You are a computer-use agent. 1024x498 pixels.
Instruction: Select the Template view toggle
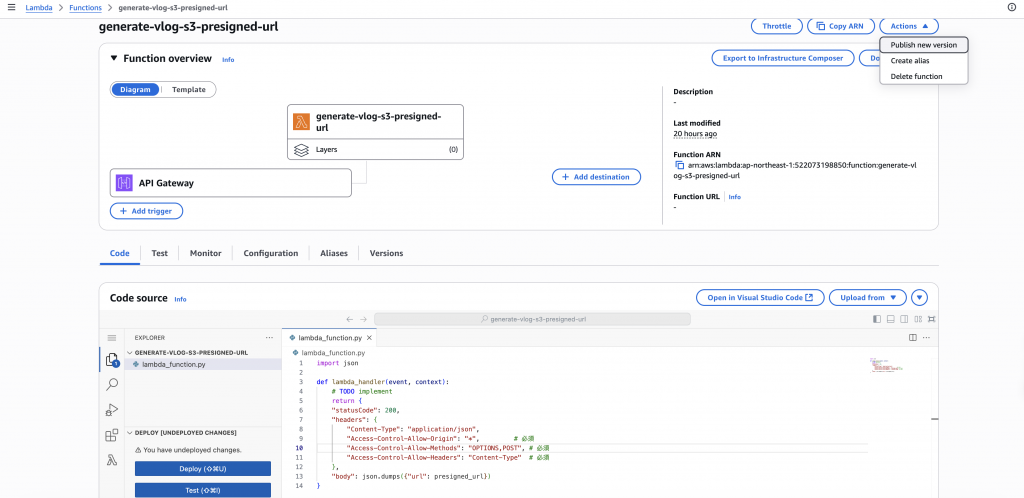pos(189,89)
